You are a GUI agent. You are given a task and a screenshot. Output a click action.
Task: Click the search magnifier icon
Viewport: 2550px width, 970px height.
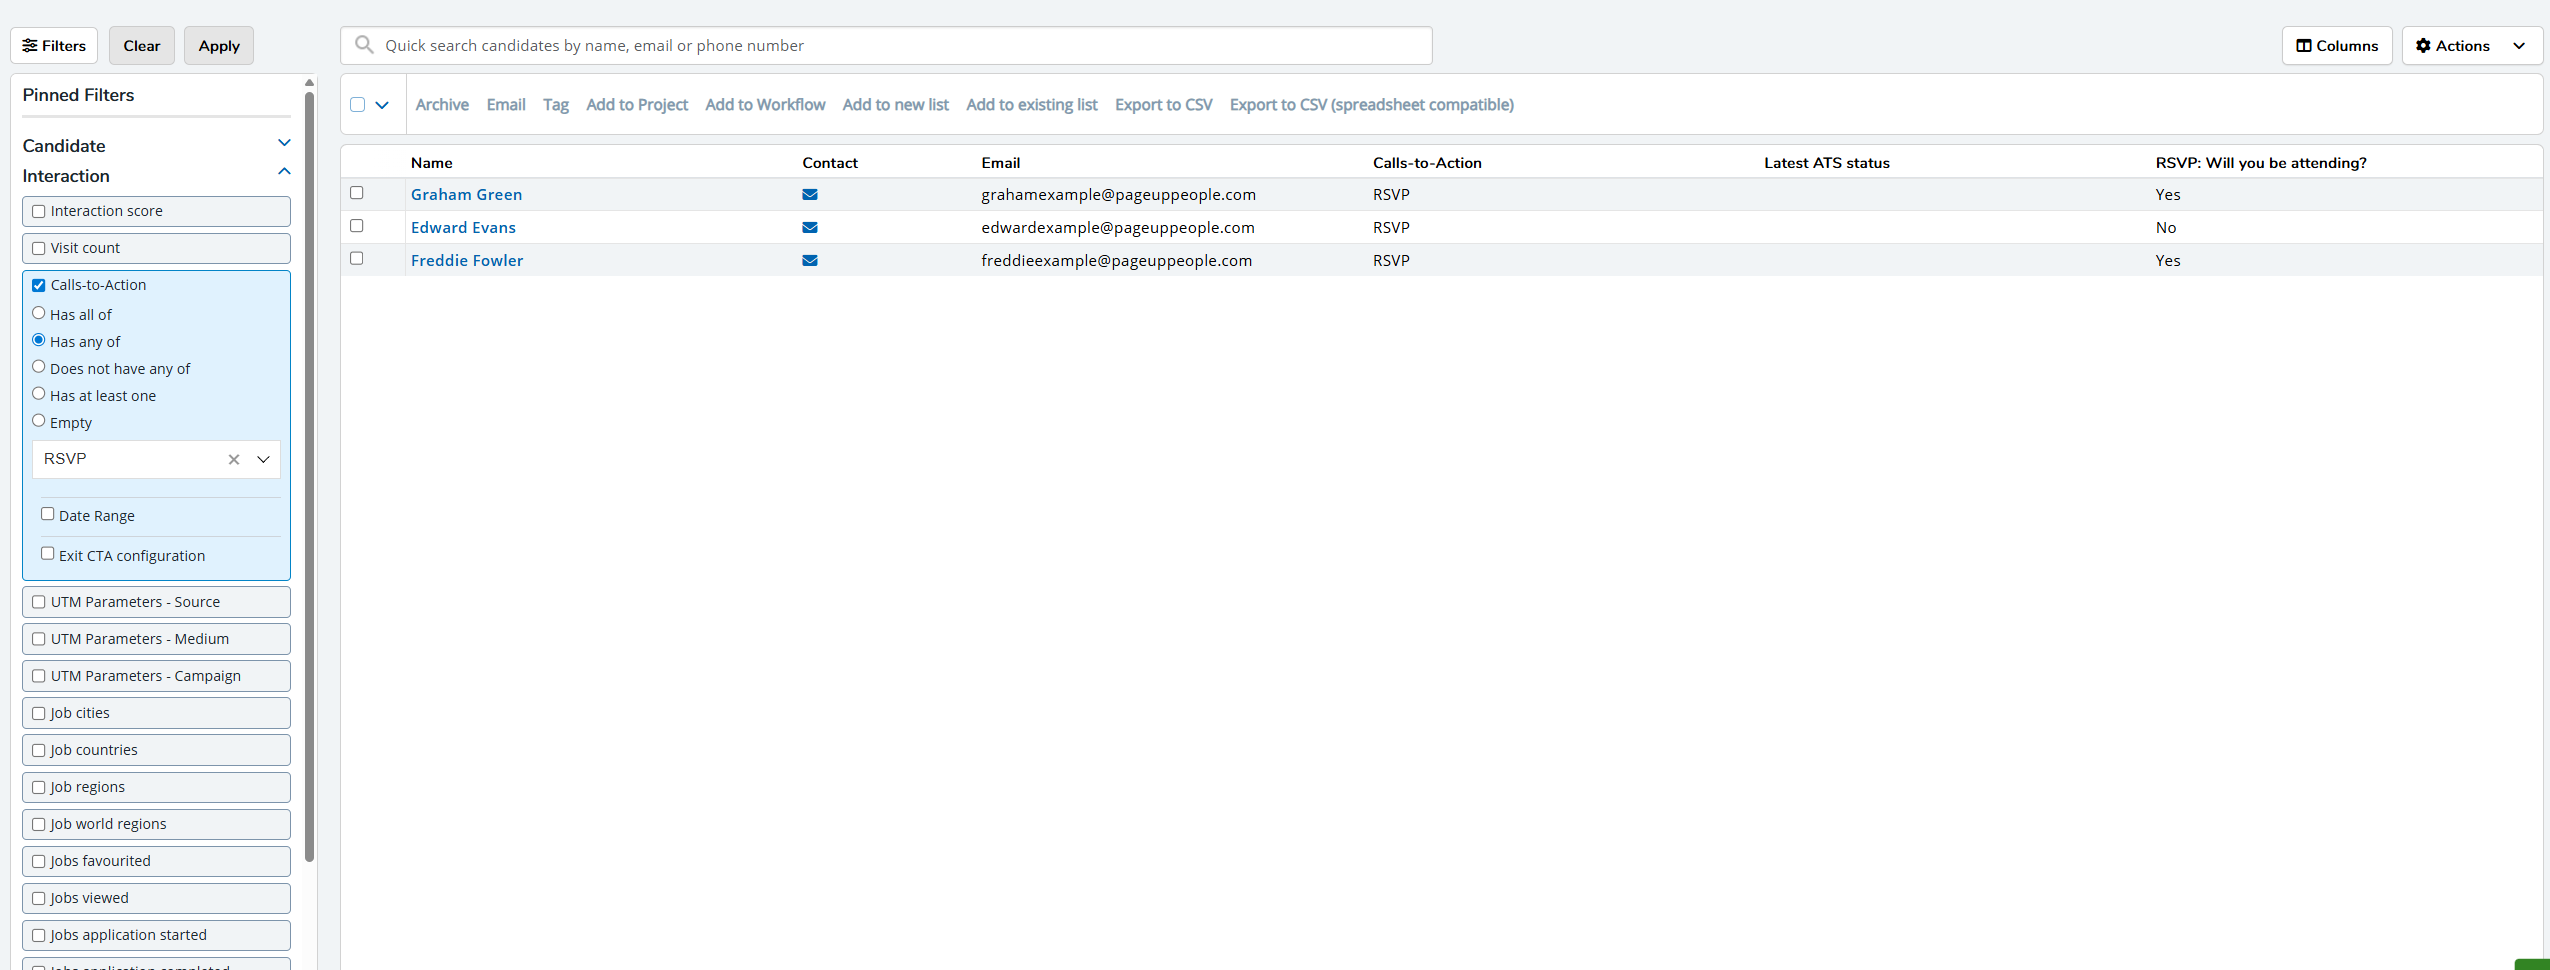(x=365, y=45)
